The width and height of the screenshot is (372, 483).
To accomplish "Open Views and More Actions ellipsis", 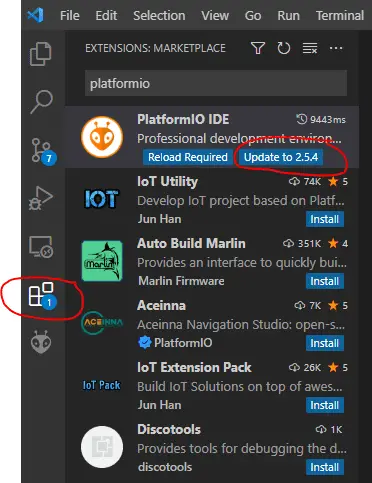I will tap(336, 48).
